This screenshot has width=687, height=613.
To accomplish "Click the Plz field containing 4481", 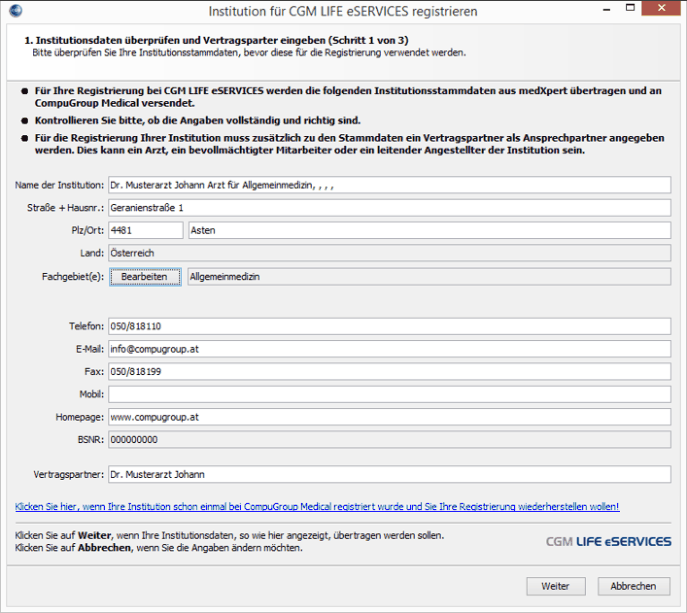I will [x=146, y=230].
